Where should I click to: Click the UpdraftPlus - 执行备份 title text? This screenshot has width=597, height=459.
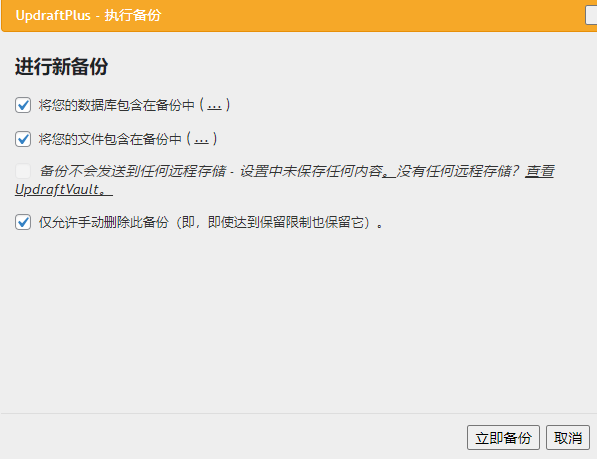(88, 16)
